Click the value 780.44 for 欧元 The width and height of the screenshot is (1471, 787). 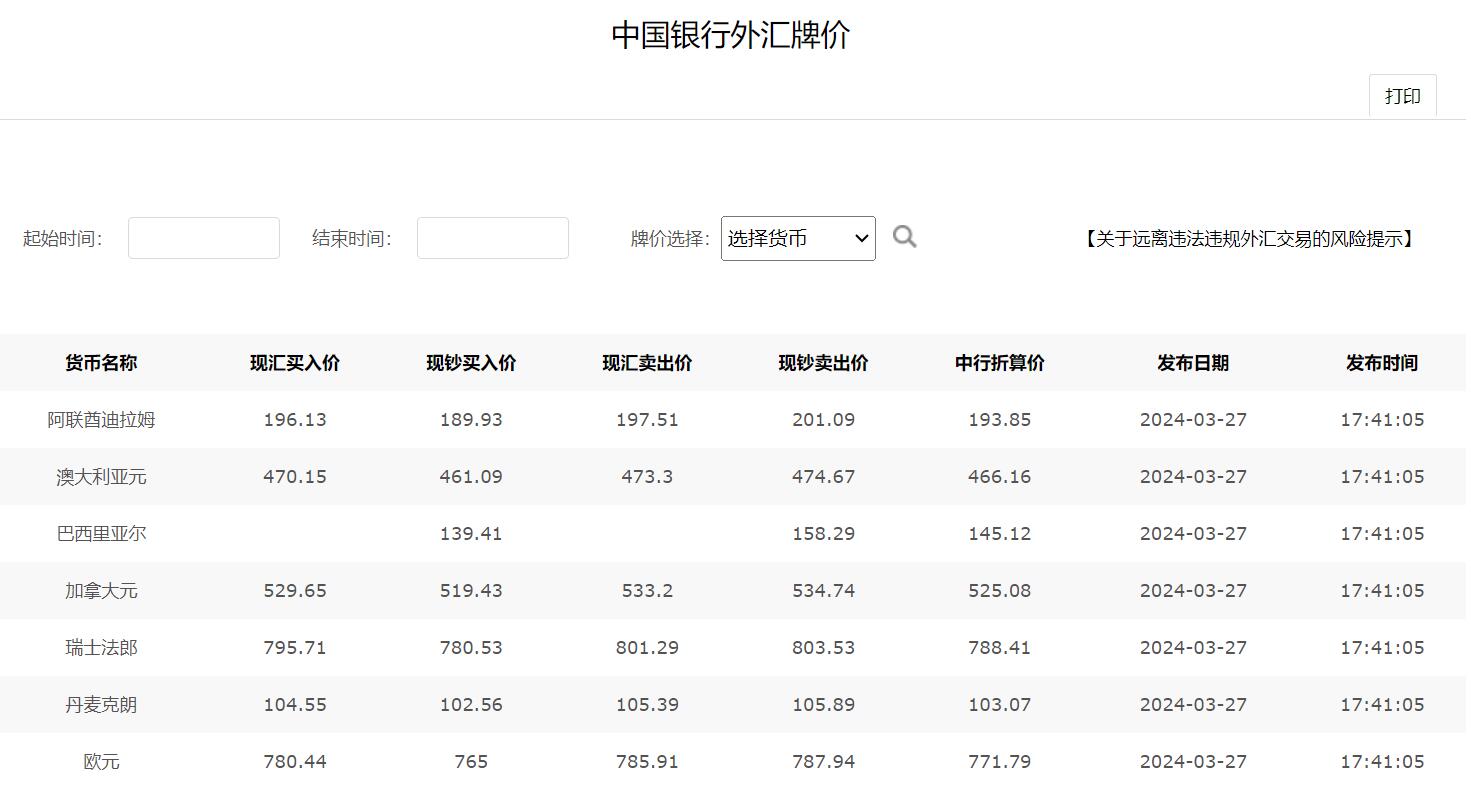point(295,762)
